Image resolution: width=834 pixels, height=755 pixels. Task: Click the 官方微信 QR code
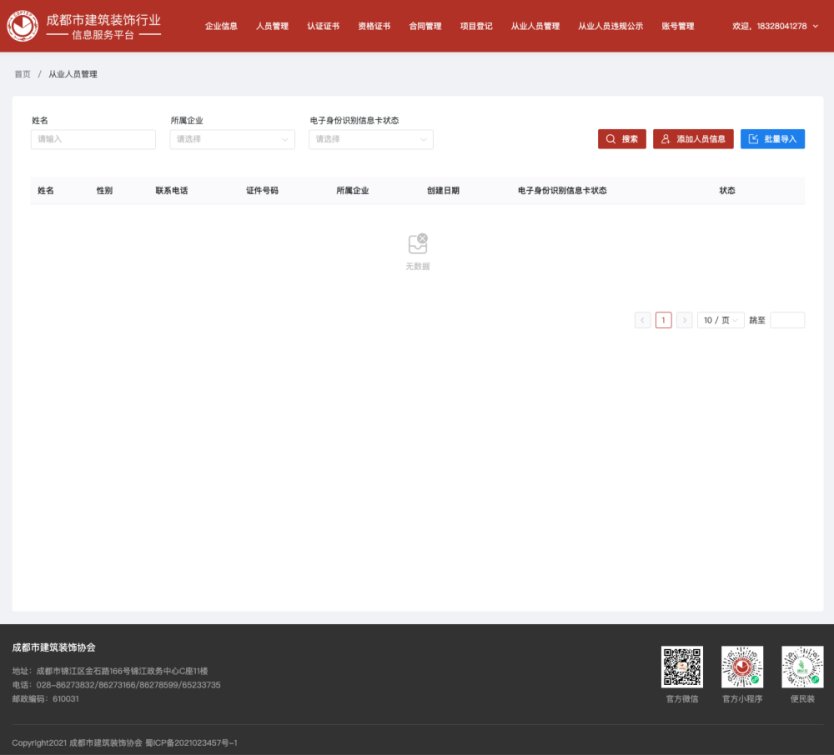coord(682,667)
